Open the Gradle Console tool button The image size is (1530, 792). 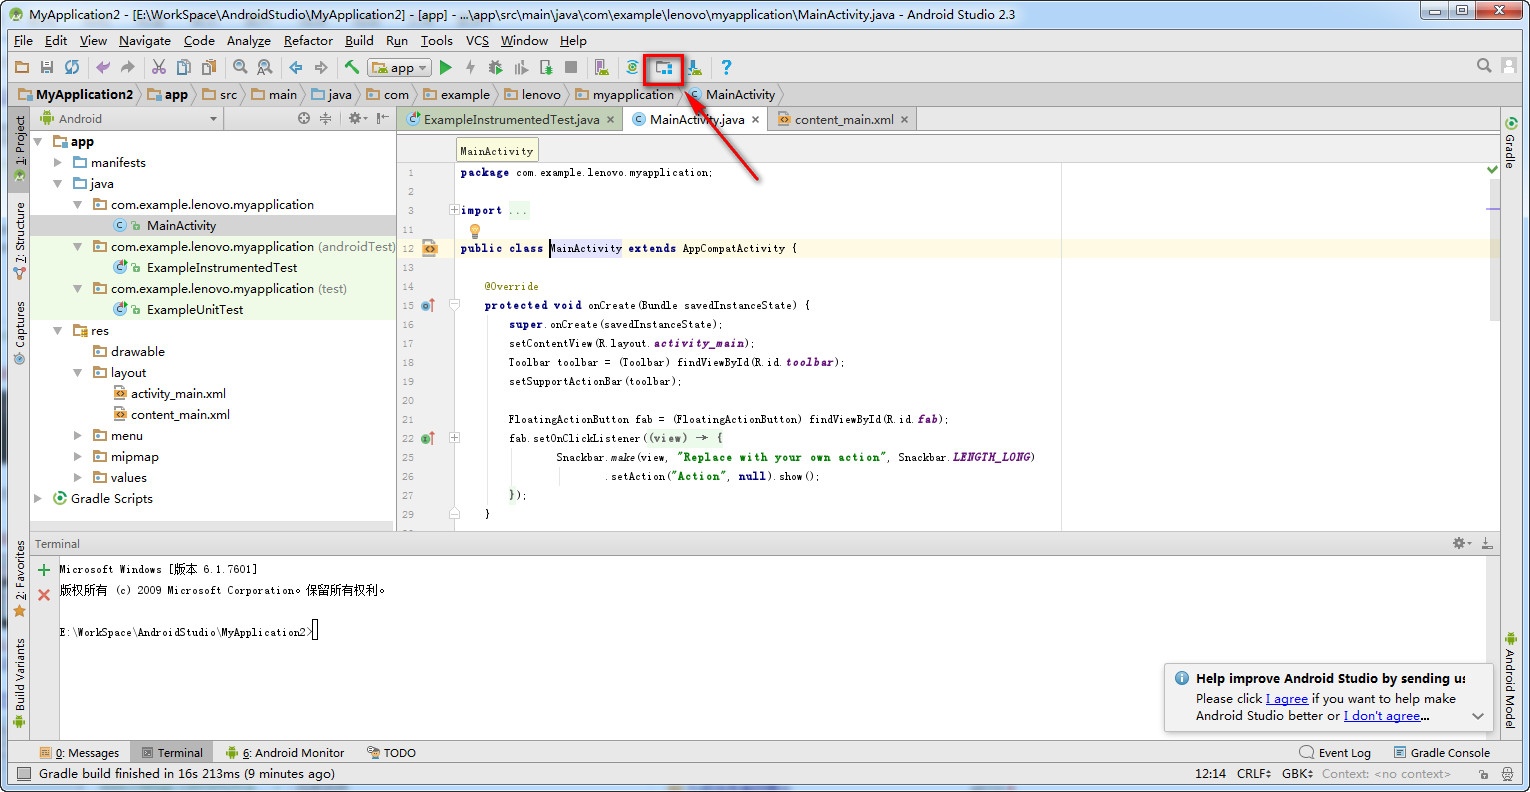pyautogui.click(x=1442, y=753)
